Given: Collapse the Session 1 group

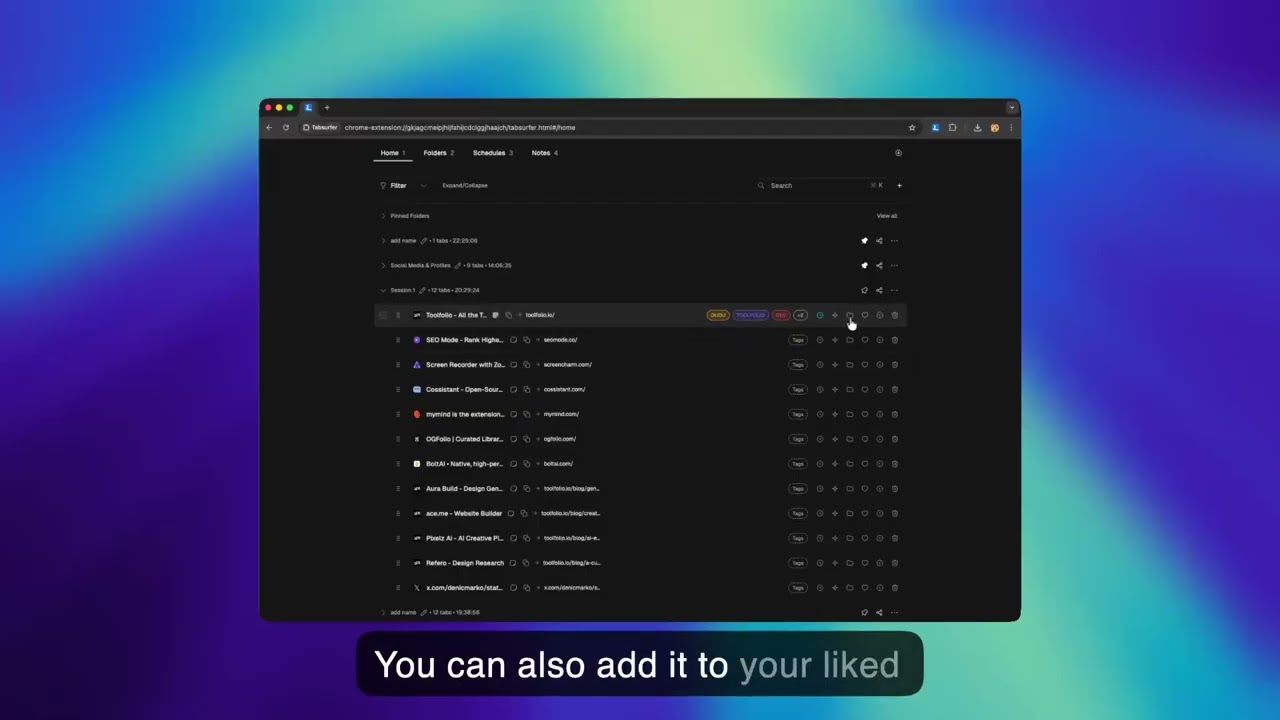Looking at the screenshot, I should [x=383, y=290].
